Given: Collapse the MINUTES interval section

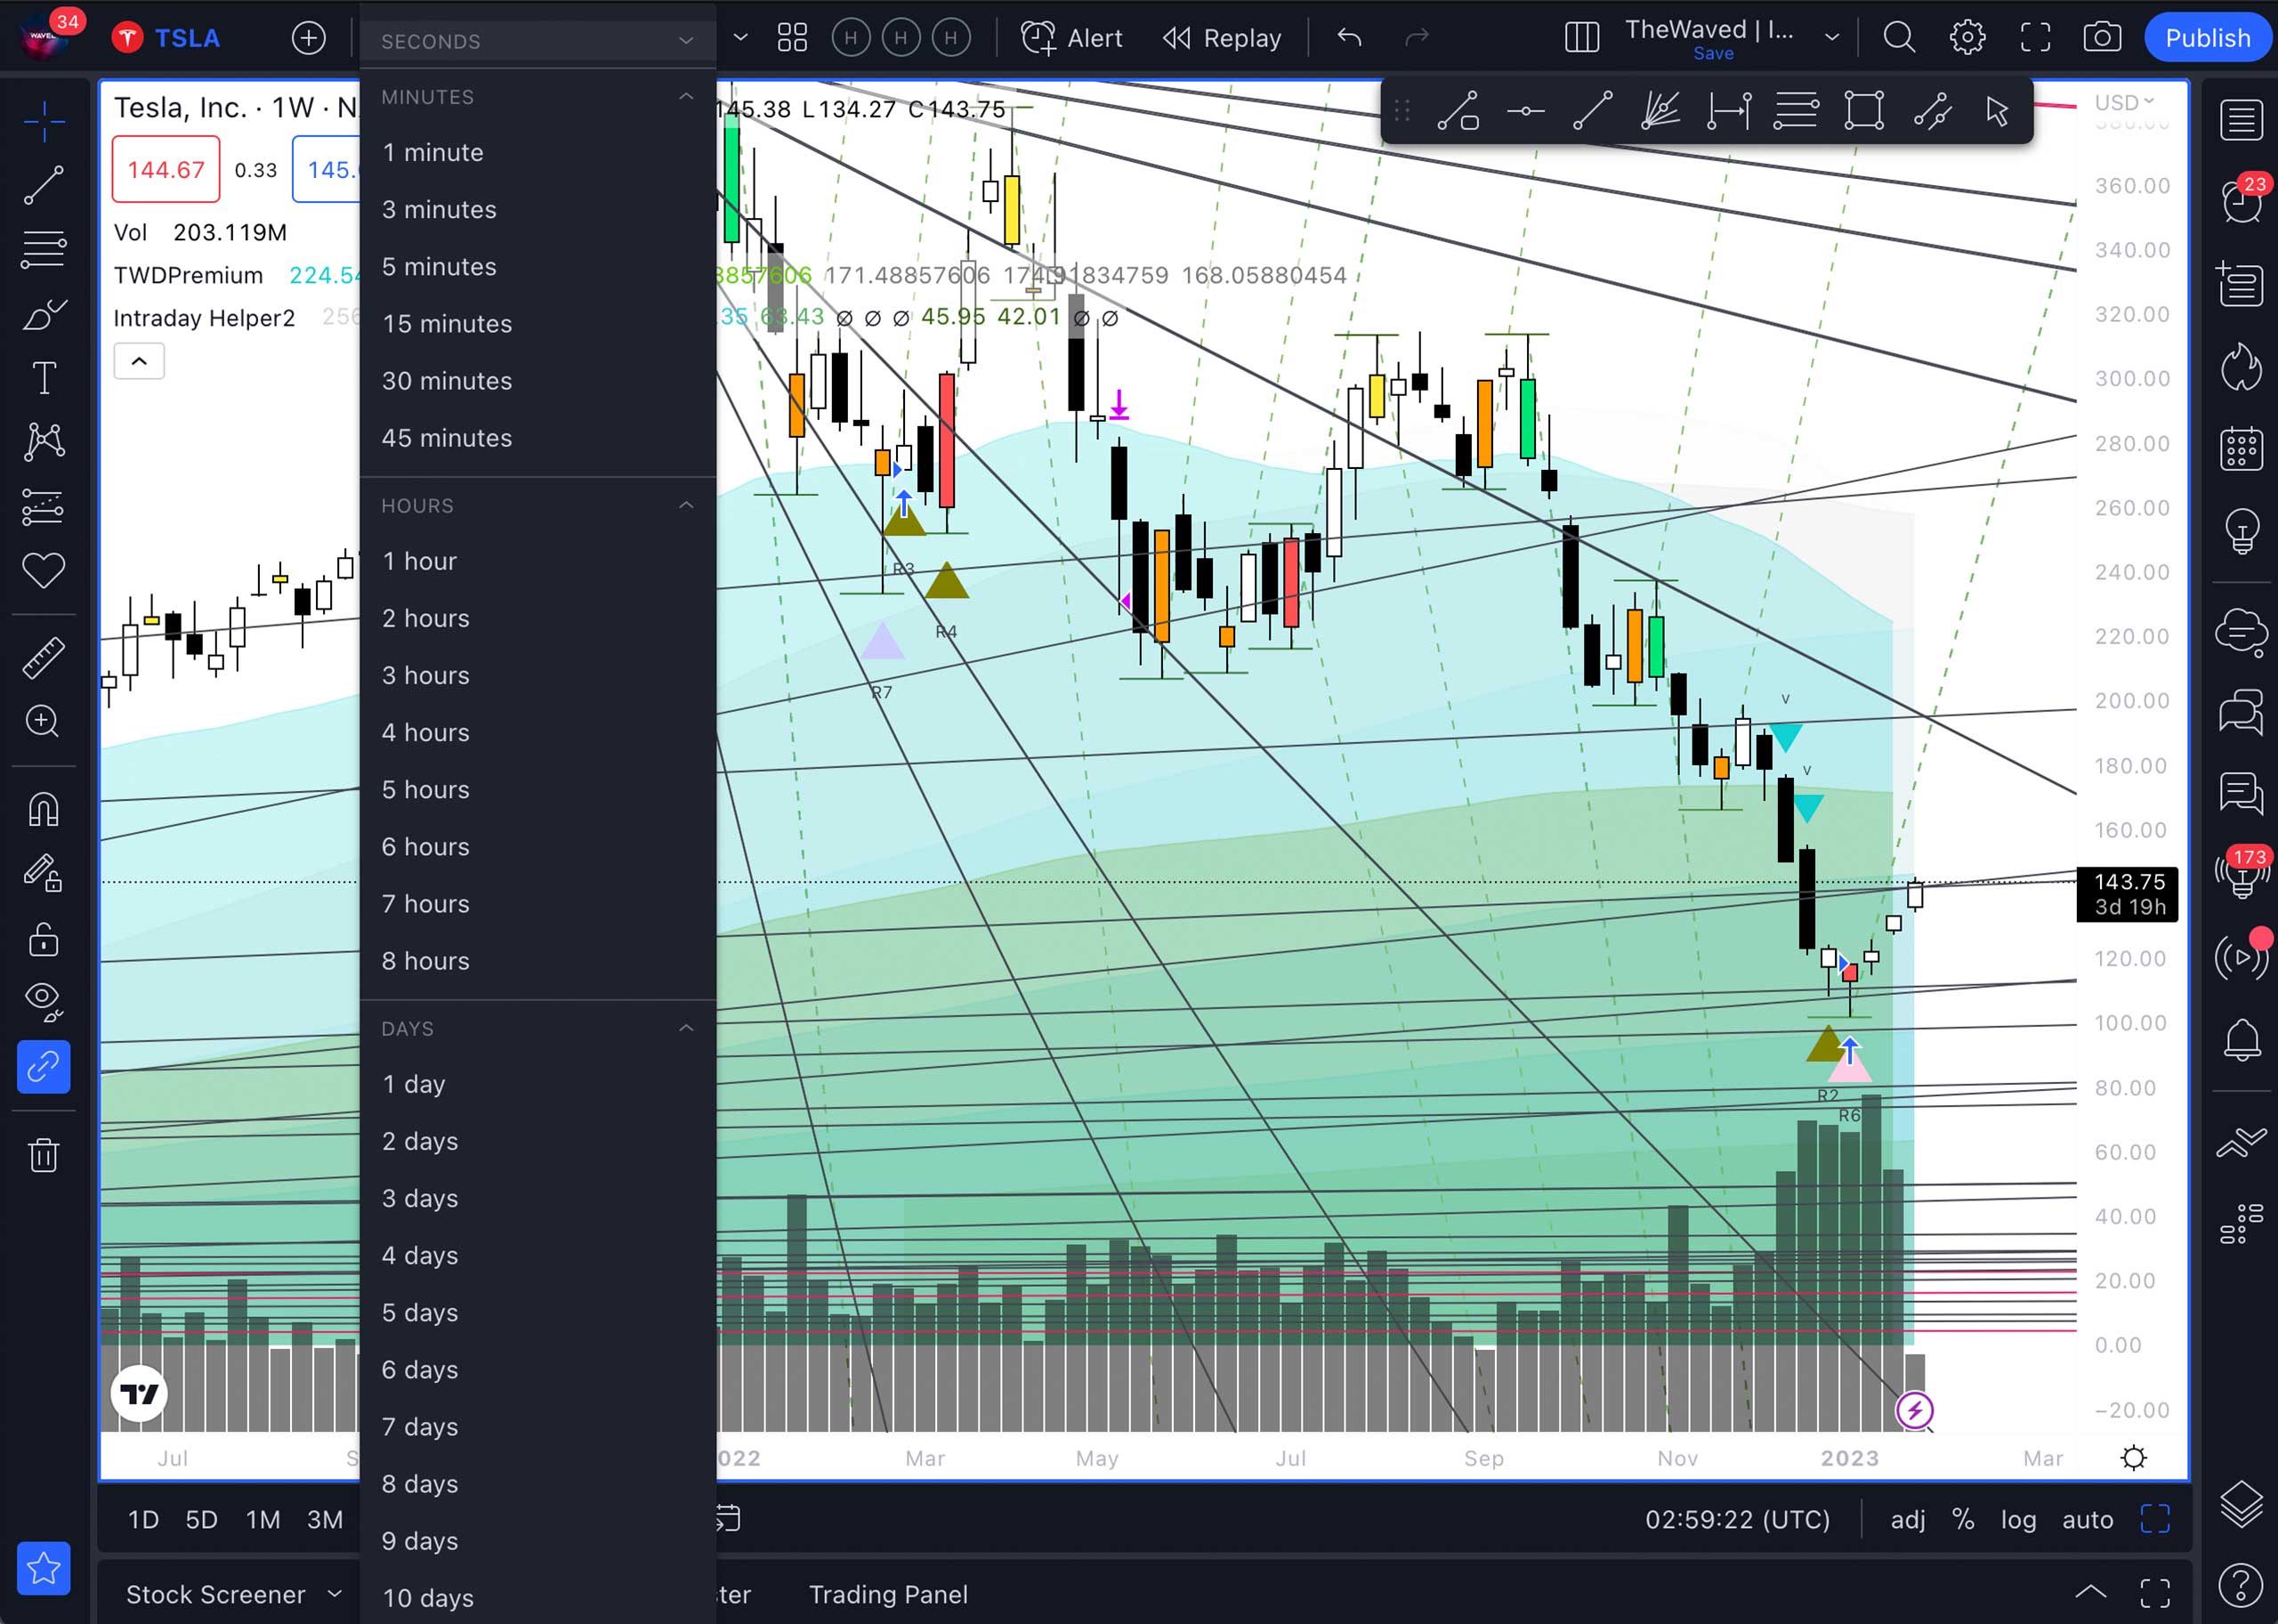Looking at the screenshot, I should pos(537,97).
